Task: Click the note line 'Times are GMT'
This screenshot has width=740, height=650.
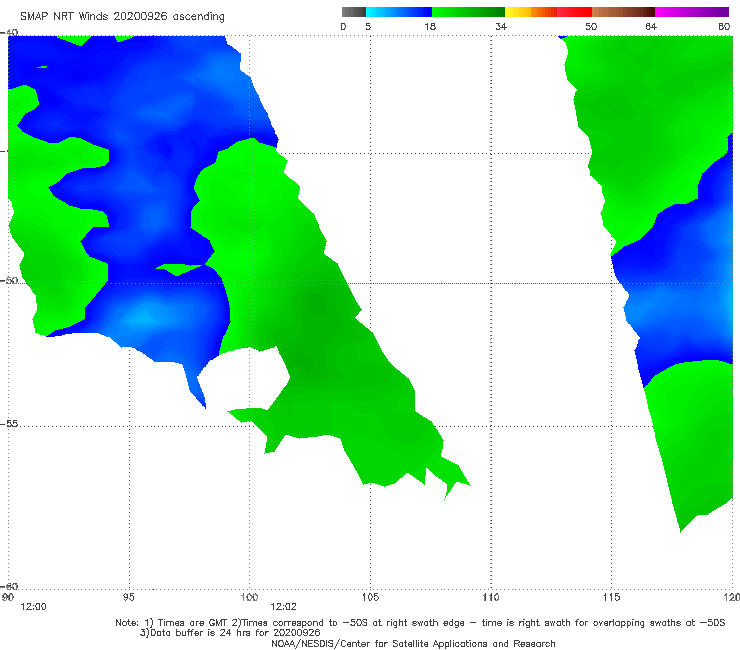Action: pos(192,623)
